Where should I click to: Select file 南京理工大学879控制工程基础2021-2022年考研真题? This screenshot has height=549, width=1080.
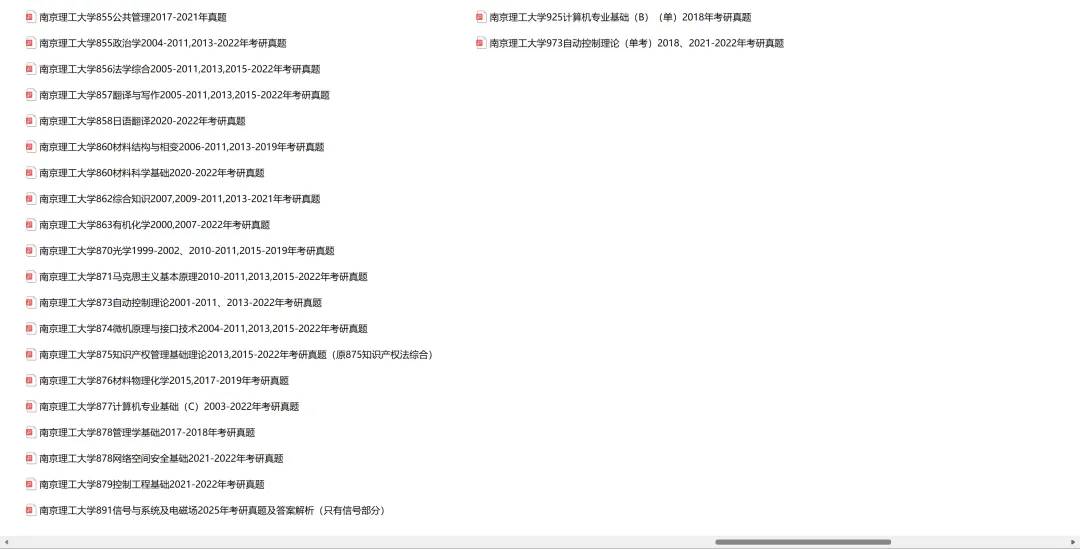tap(152, 484)
